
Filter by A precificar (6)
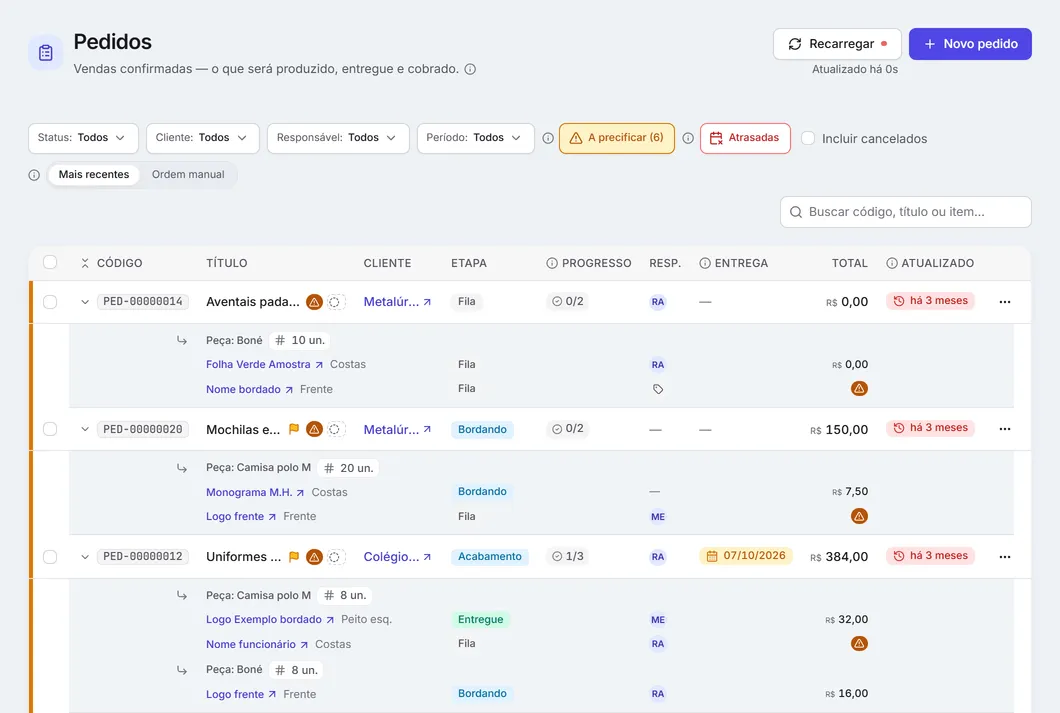coord(617,138)
